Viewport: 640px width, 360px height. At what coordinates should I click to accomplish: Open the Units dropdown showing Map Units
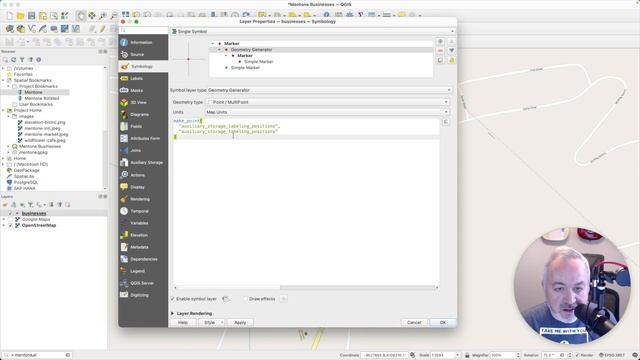tap(327, 112)
